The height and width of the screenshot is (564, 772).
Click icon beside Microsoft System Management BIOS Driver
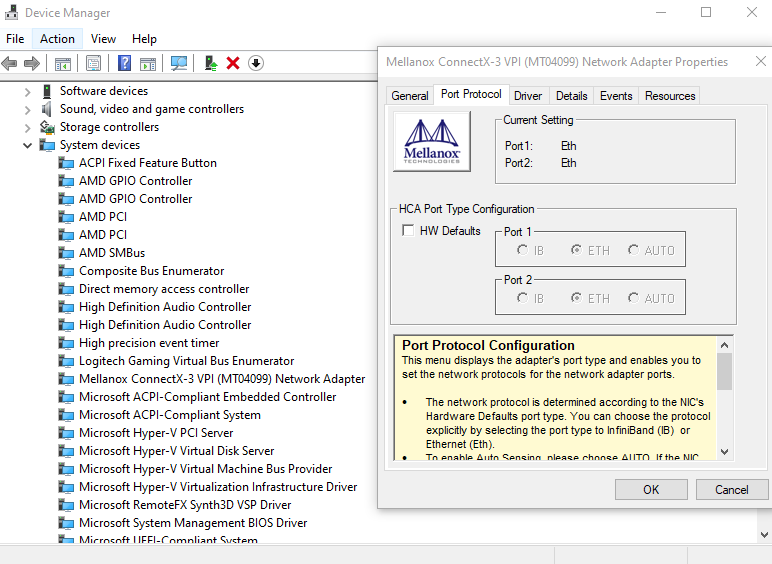(x=66, y=523)
